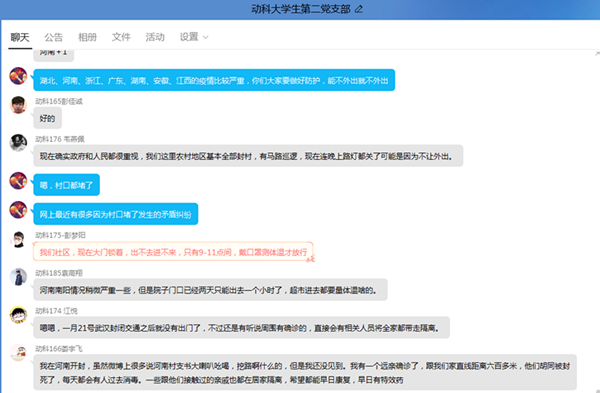This screenshot has height=393, width=600.
Task: Click the 好的 reply bubble
Action: pos(47,118)
